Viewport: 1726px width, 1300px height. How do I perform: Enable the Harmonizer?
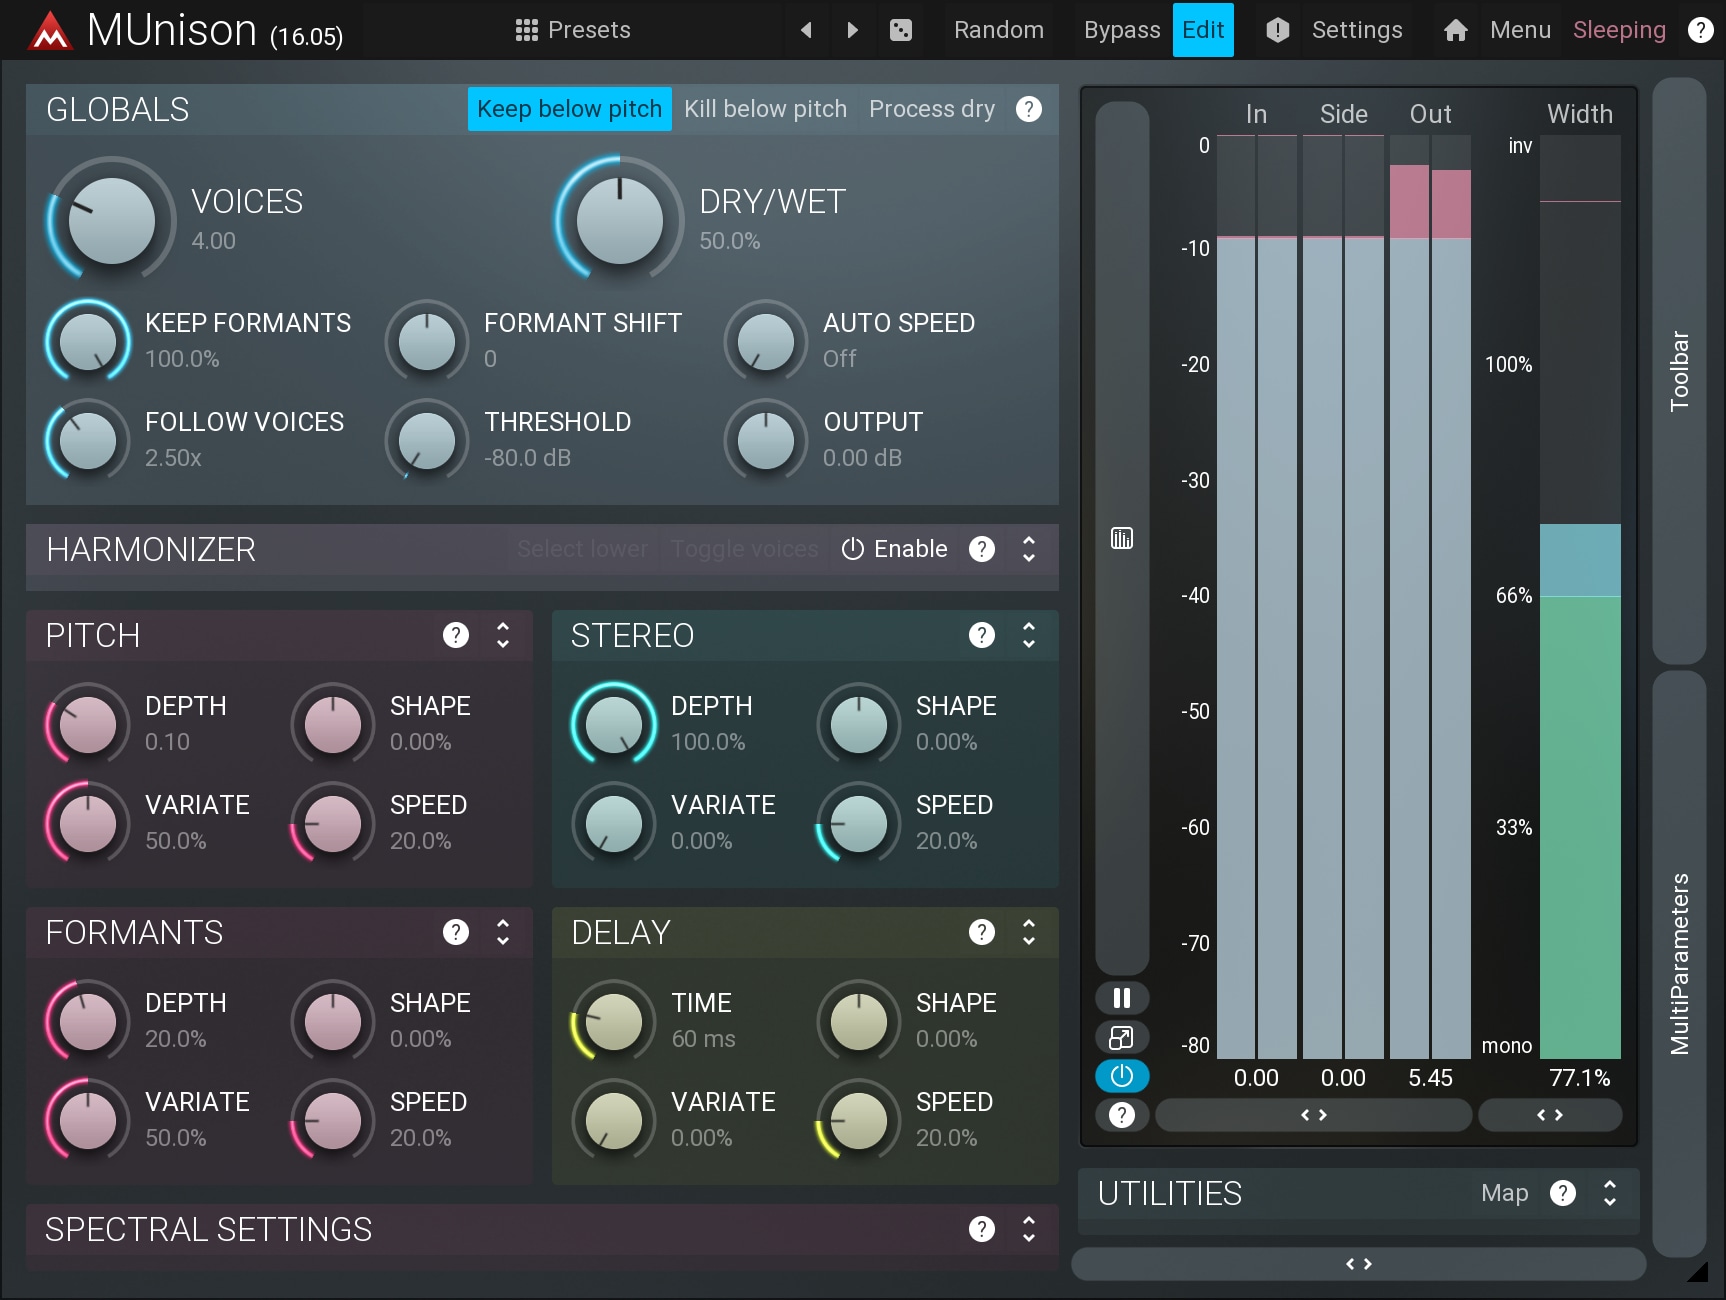(895, 549)
